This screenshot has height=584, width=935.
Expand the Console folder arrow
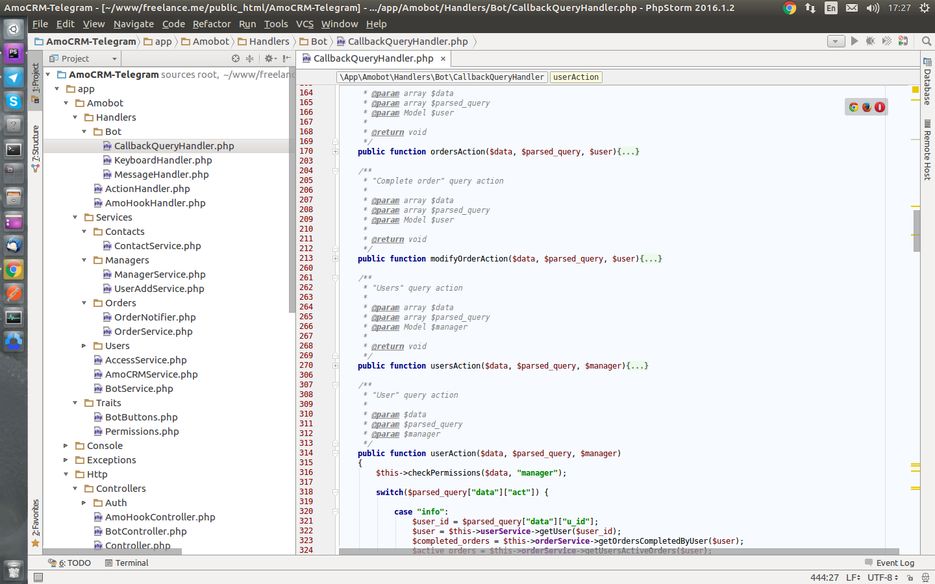click(x=66, y=446)
